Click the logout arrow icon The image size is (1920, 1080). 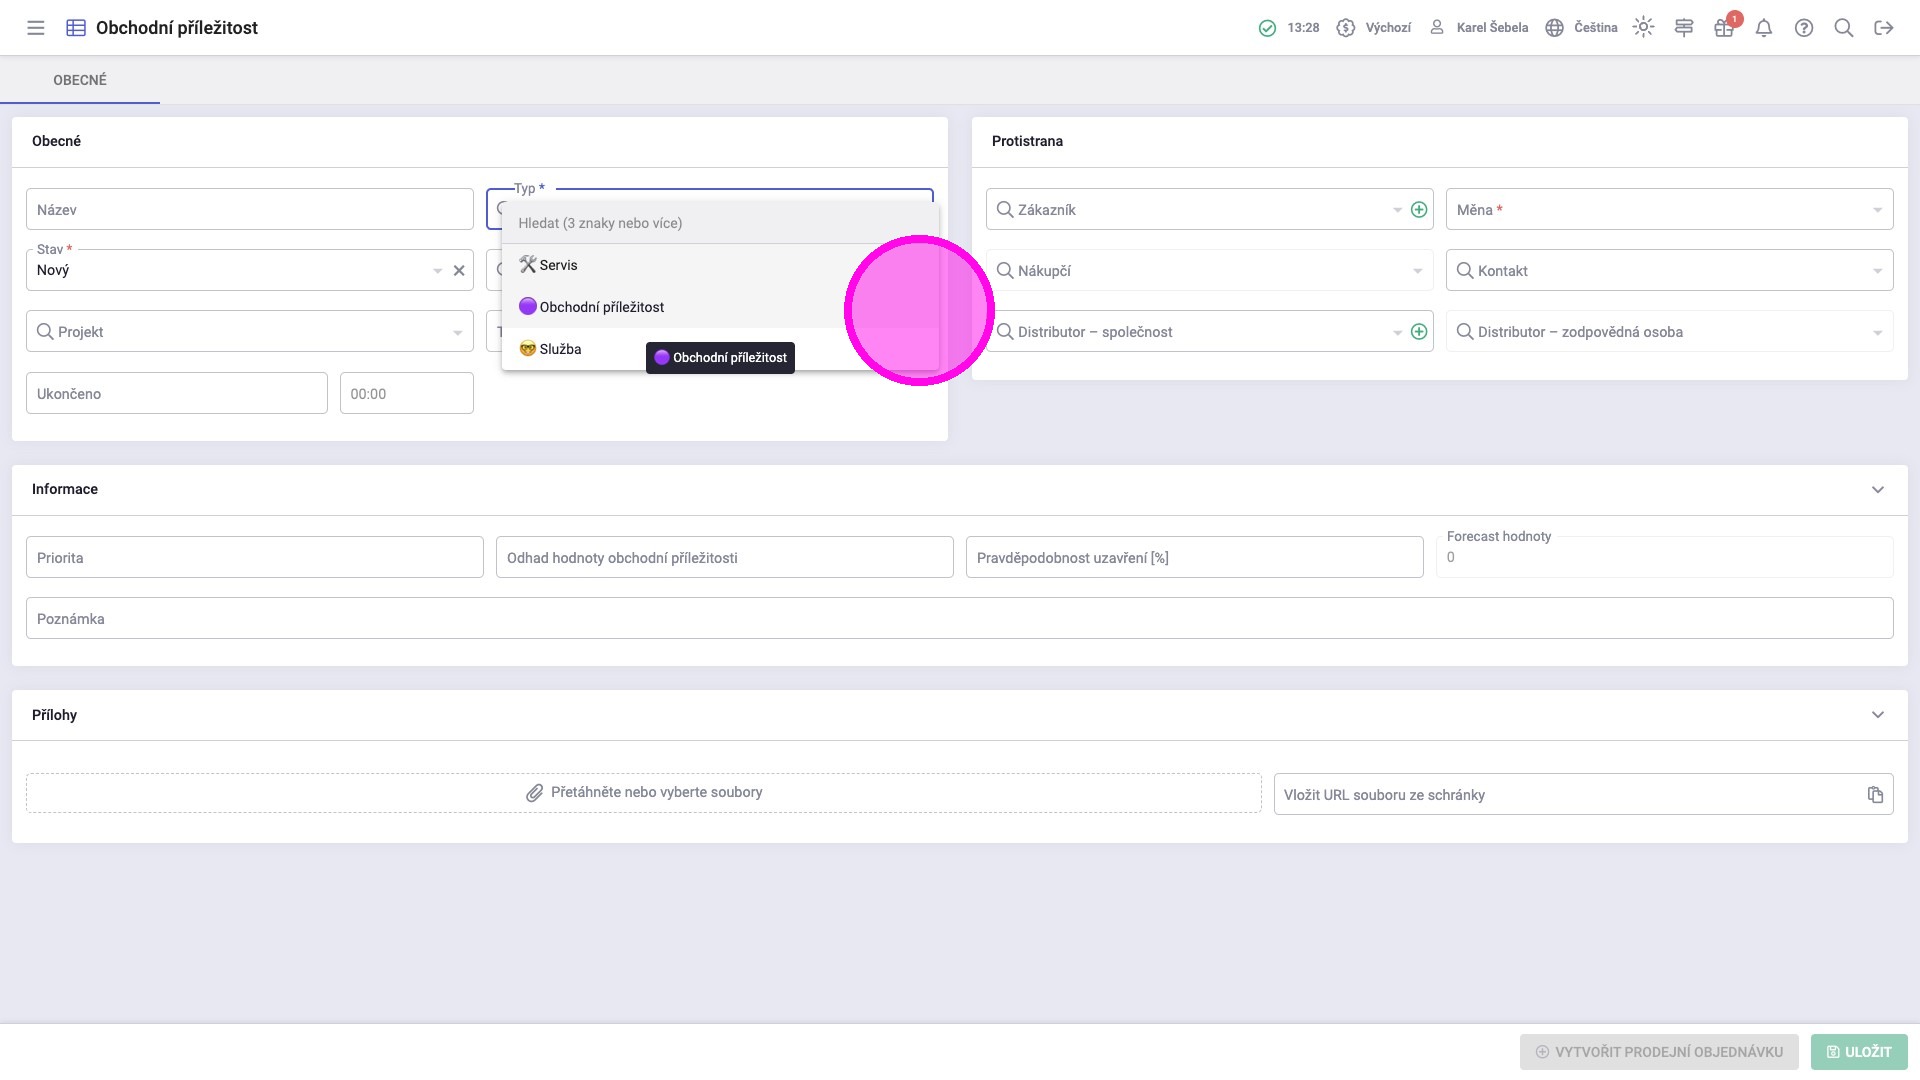pyautogui.click(x=1884, y=28)
